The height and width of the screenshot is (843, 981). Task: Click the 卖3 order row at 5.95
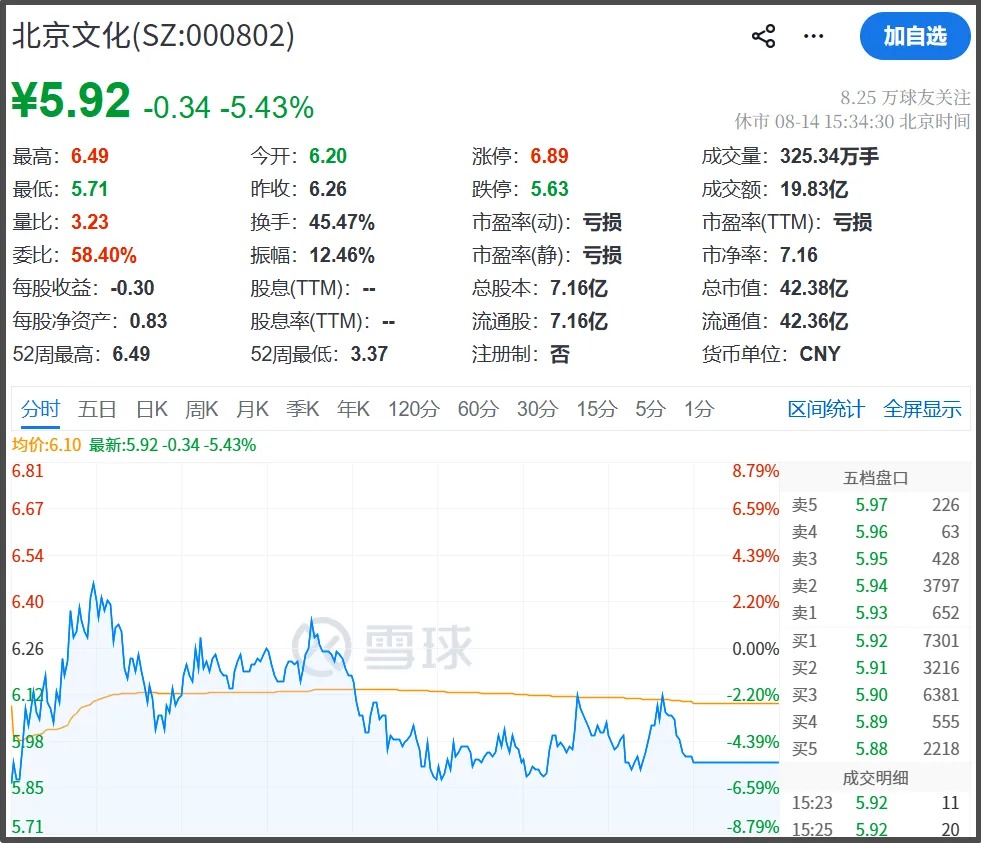875,559
